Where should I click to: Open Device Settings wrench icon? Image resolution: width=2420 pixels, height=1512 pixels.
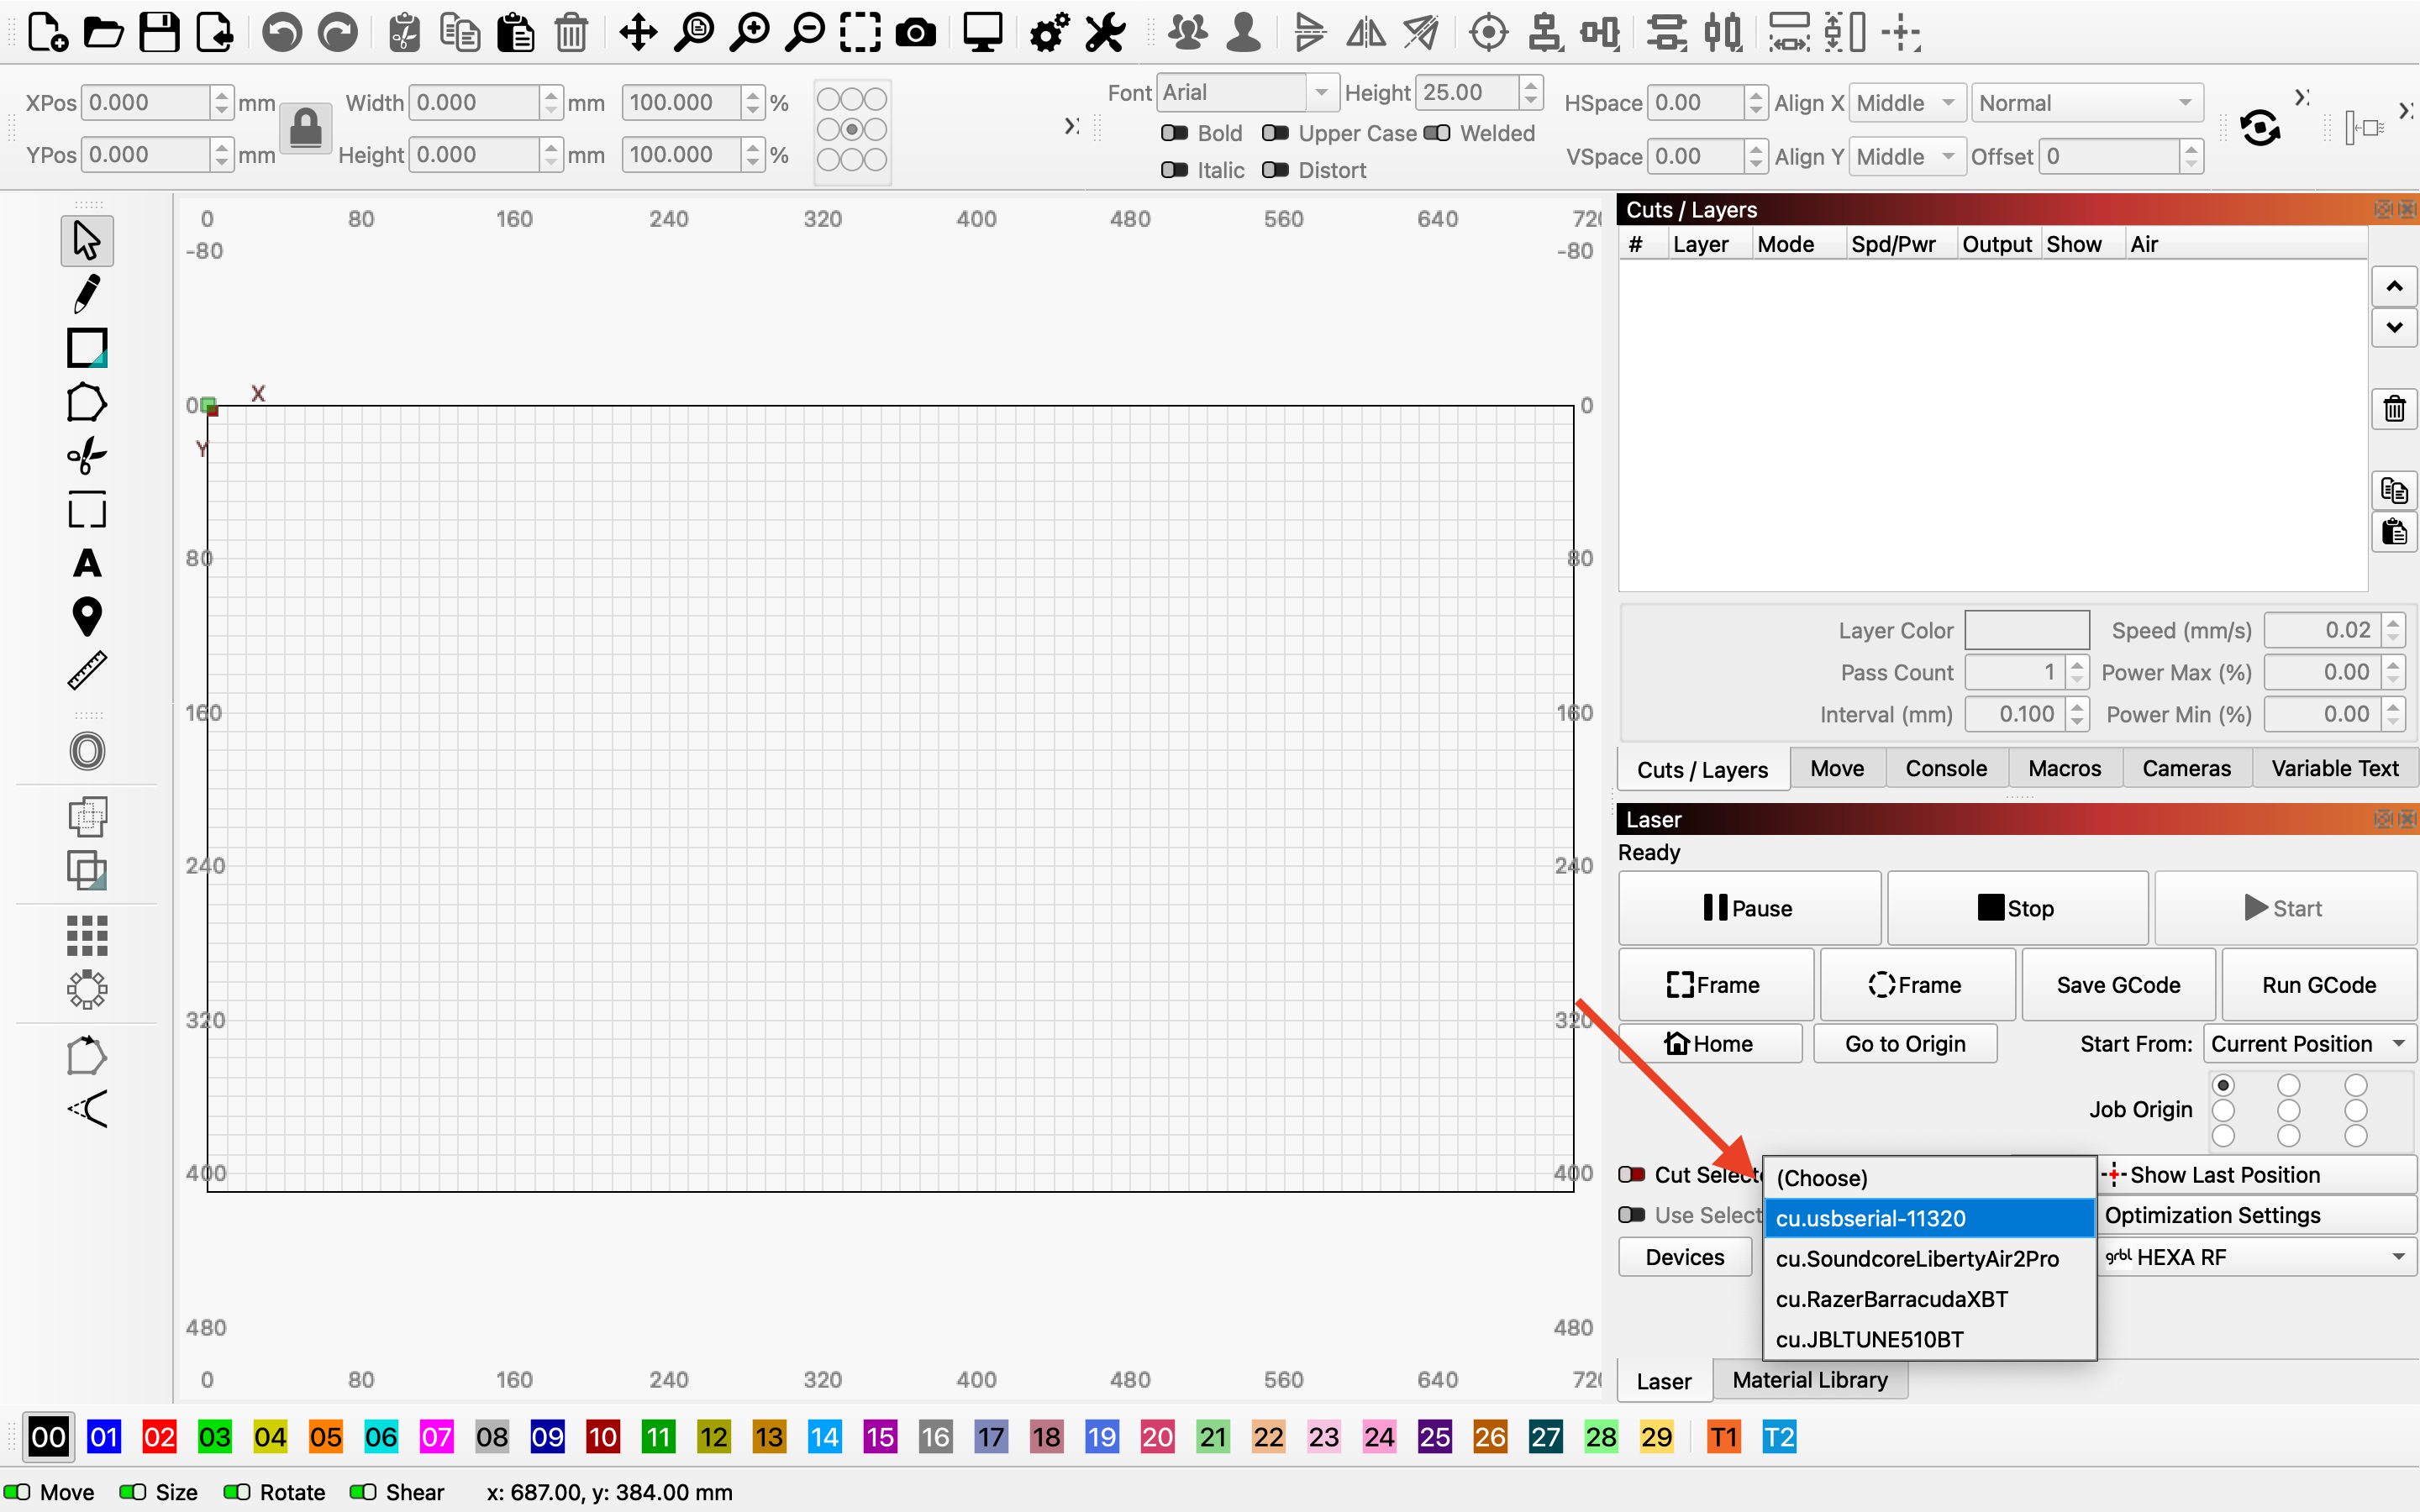(1105, 33)
